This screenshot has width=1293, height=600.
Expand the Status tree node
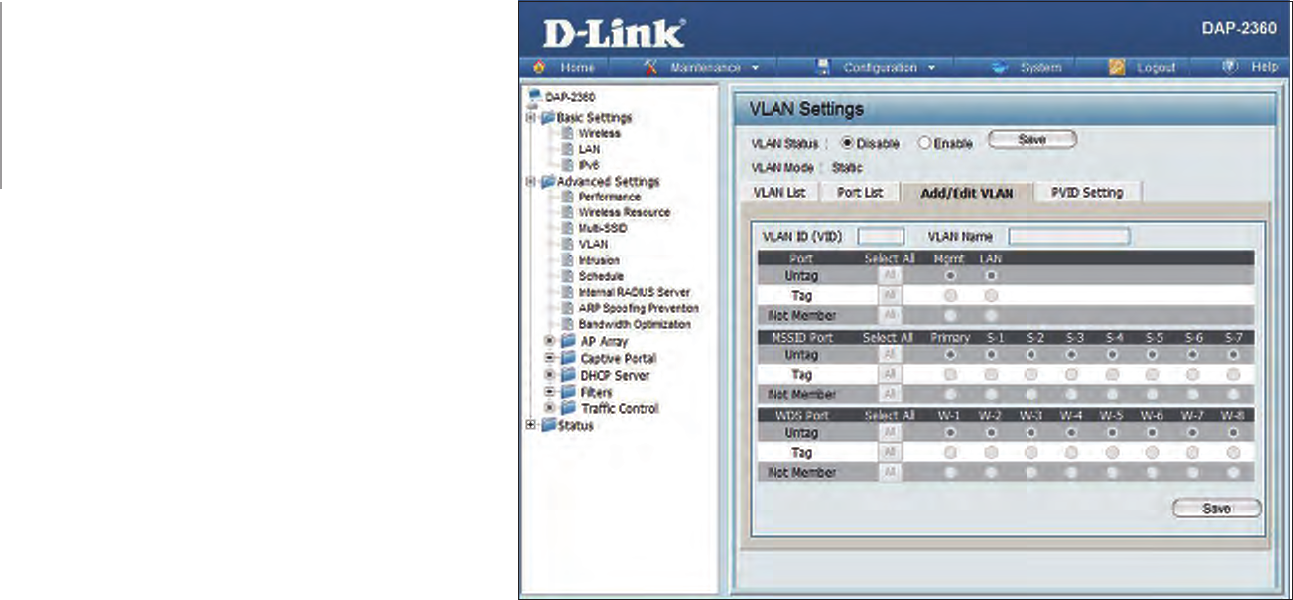tap(530, 425)
